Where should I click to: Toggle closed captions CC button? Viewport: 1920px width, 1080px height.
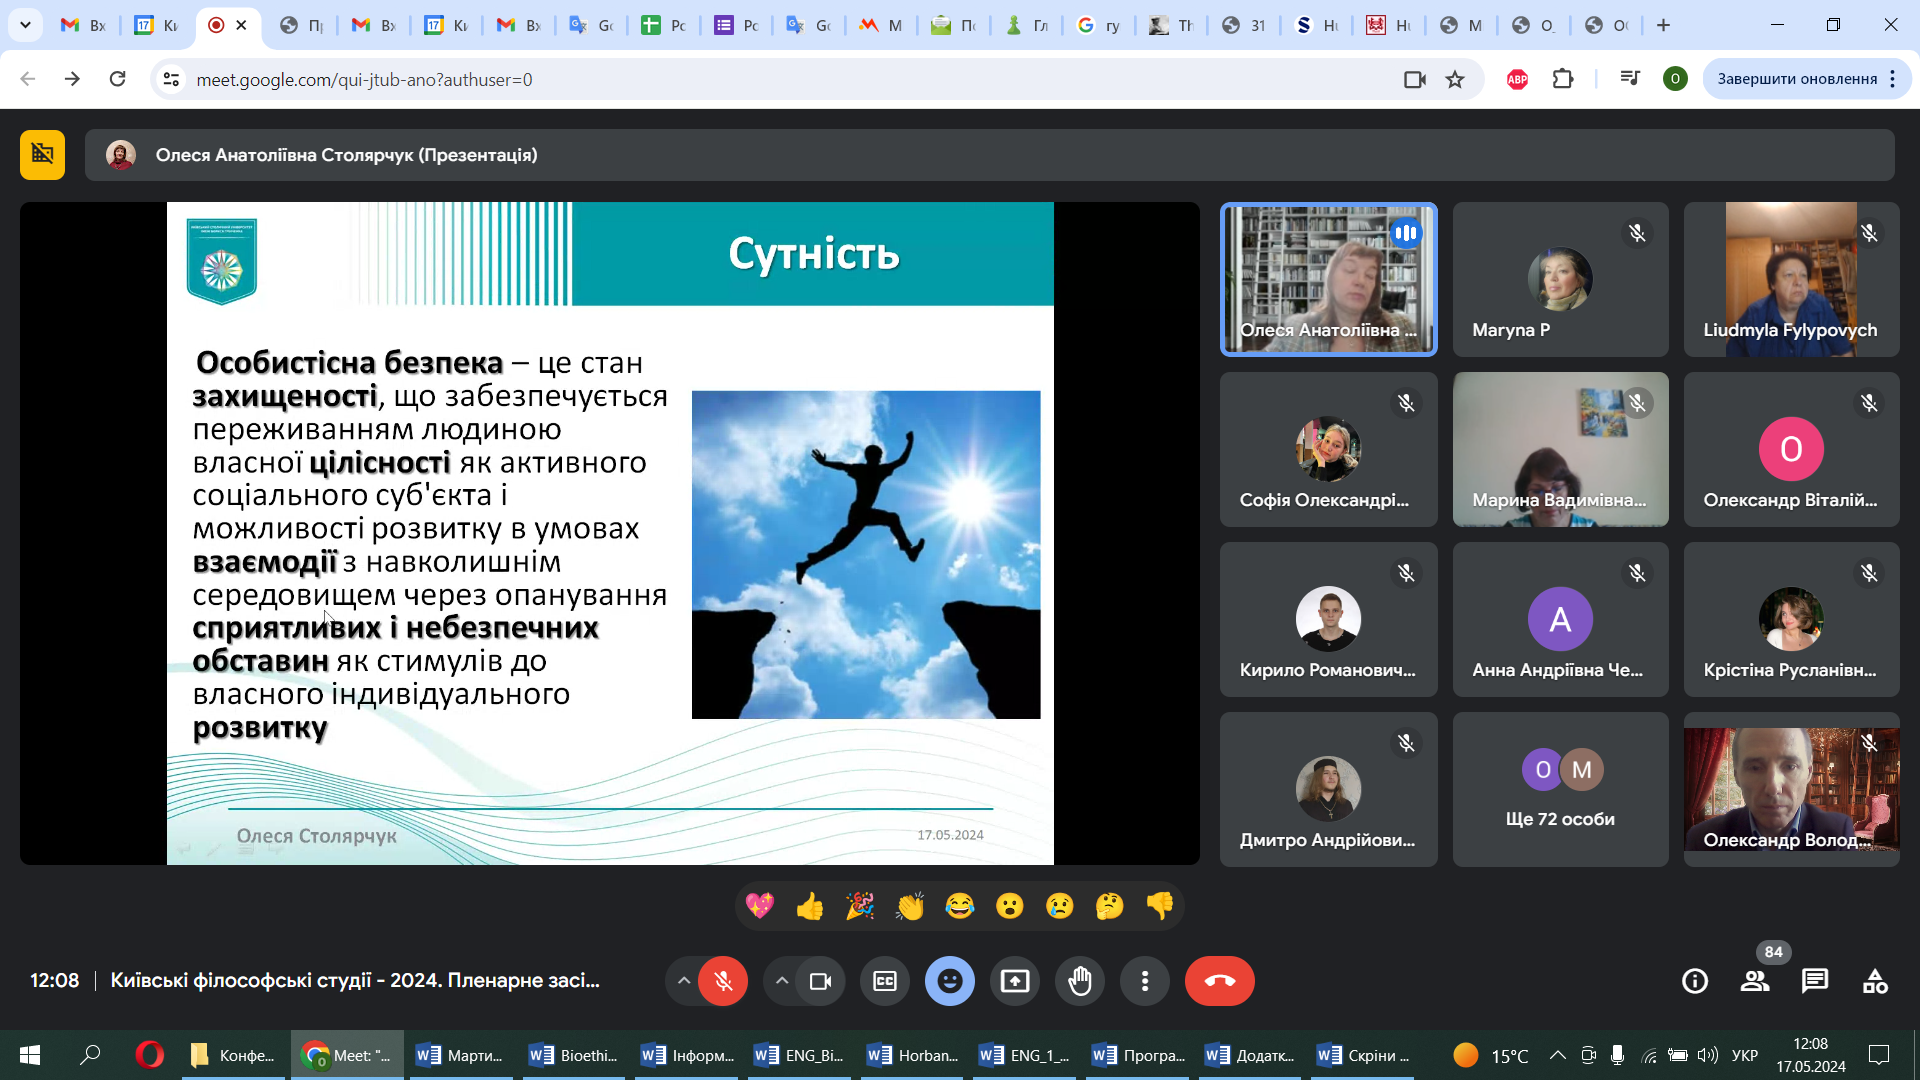click(885, 981)
